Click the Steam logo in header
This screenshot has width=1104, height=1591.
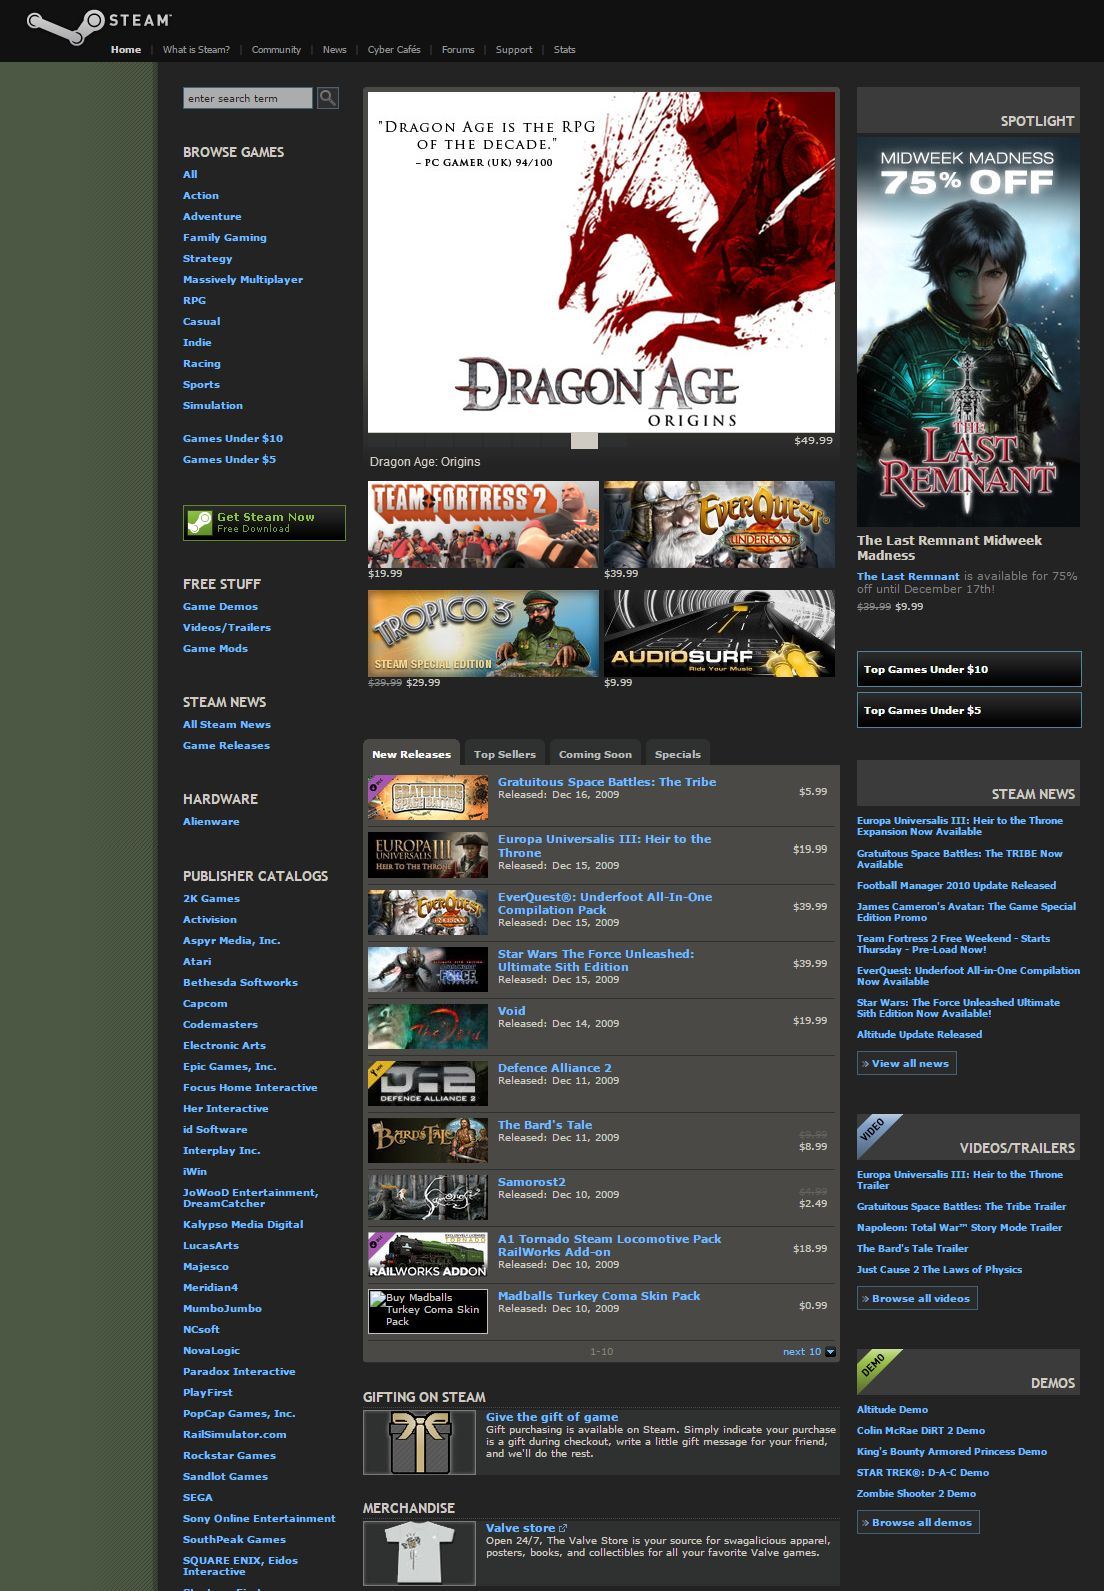pos(99,27)
